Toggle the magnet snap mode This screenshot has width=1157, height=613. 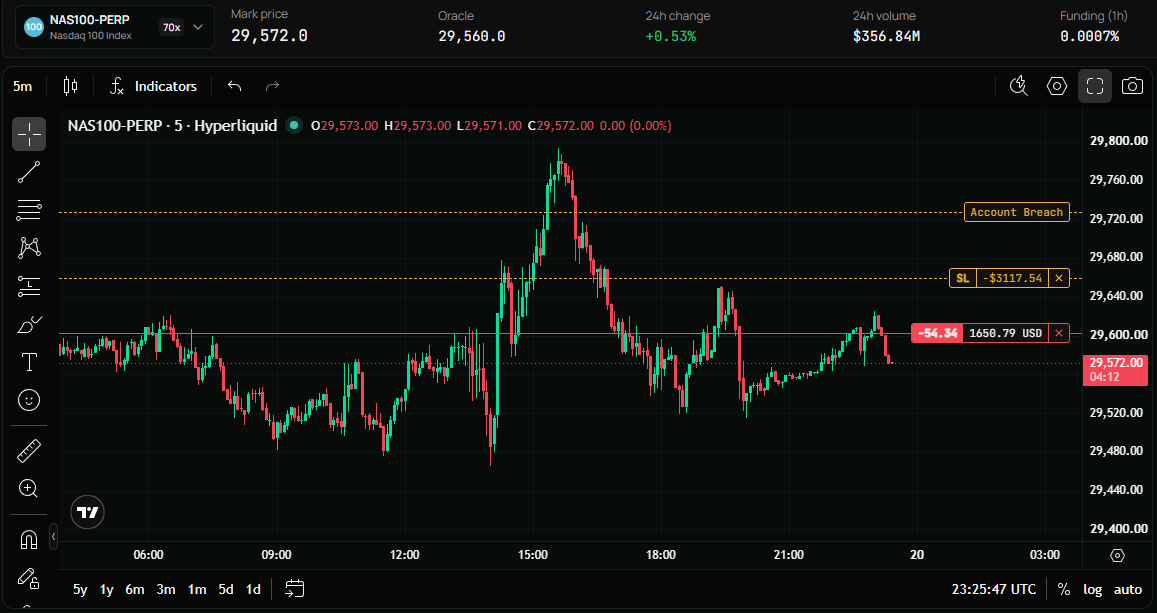(x=29, y=540)
